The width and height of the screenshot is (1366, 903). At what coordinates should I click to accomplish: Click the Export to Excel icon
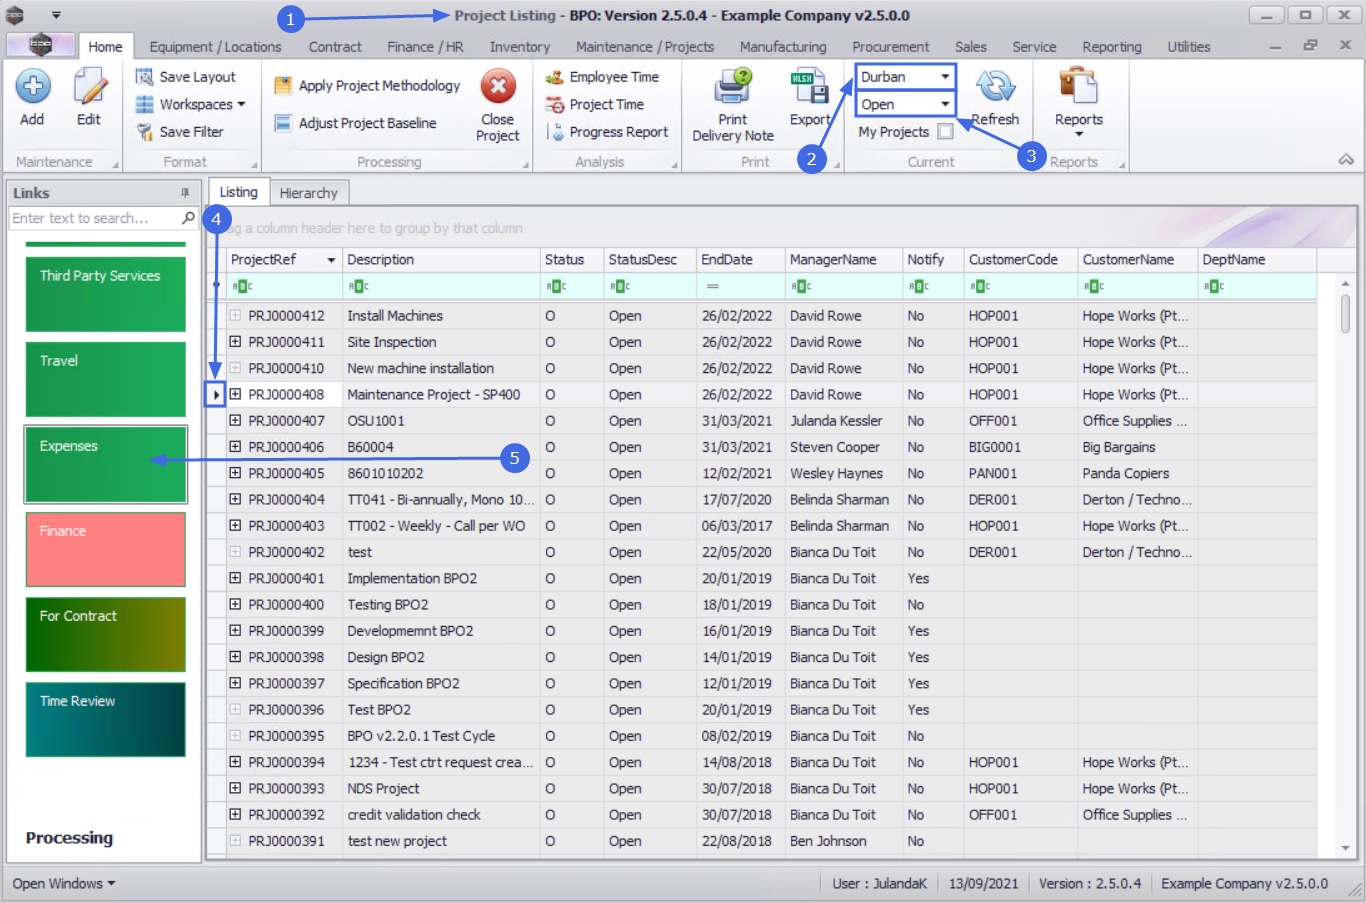809,88
